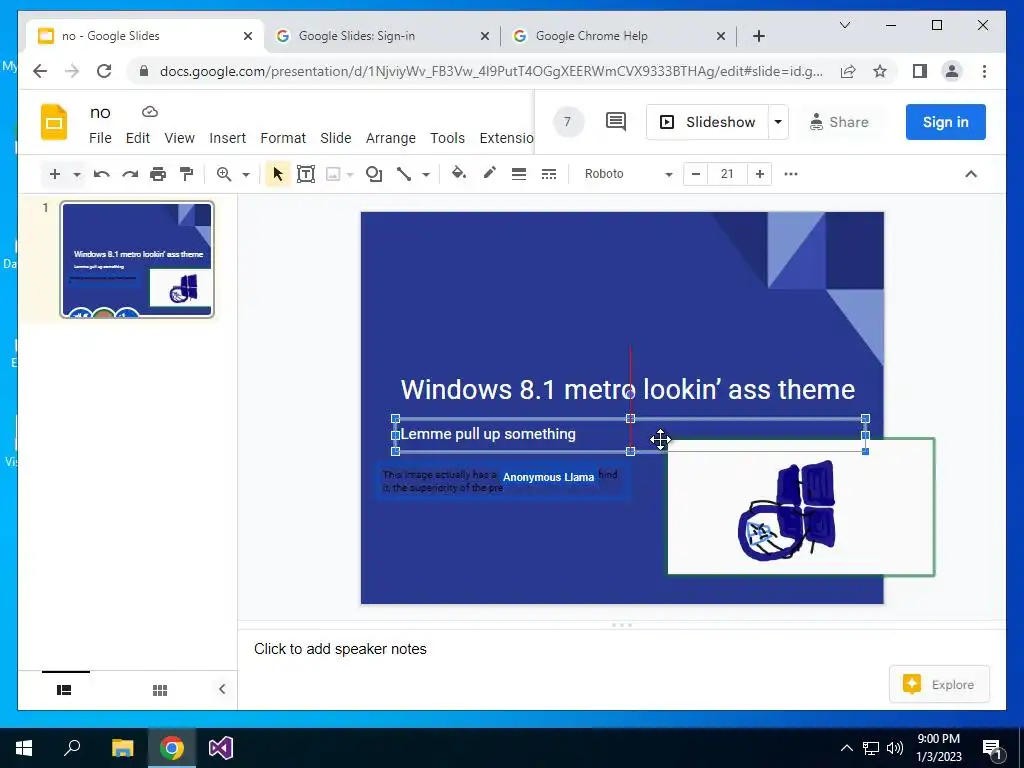Collapse the menus with the up chevron
The height and width of the screenshot is (768, 1024).
click(x=971, y=174)
